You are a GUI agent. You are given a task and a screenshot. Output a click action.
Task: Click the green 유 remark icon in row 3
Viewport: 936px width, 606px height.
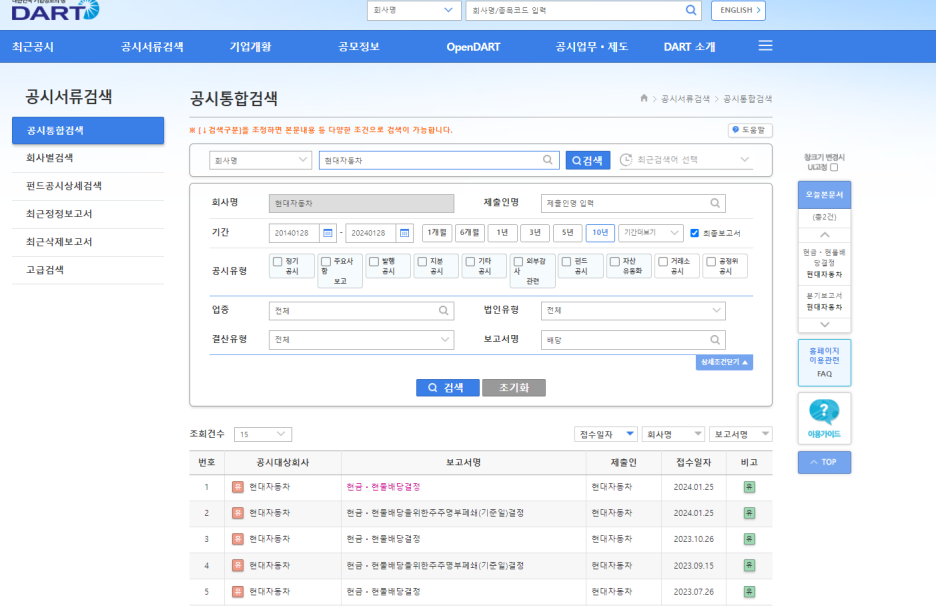tap(749, 539)
